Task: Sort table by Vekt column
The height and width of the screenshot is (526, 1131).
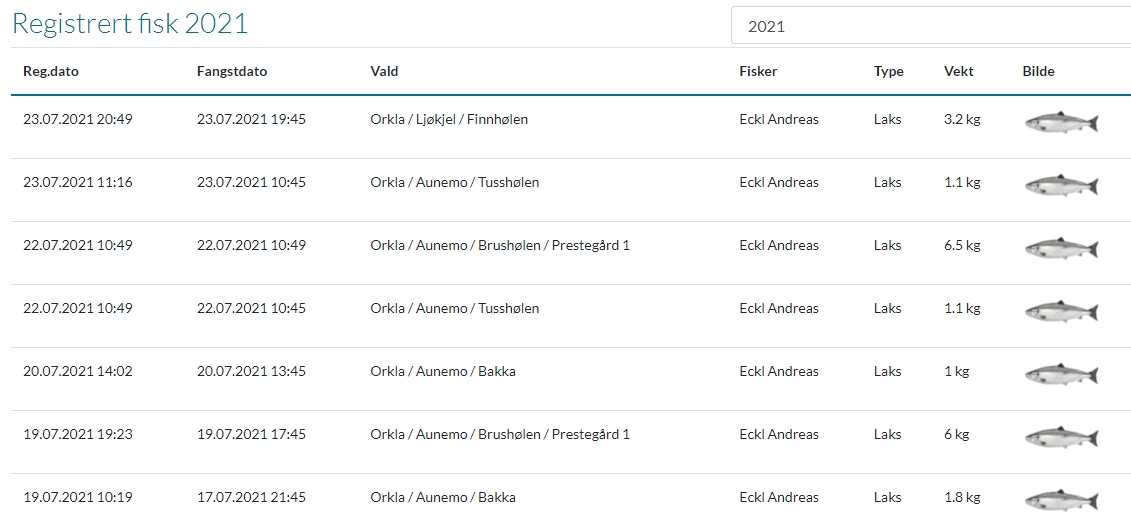Action: point(959,71)
